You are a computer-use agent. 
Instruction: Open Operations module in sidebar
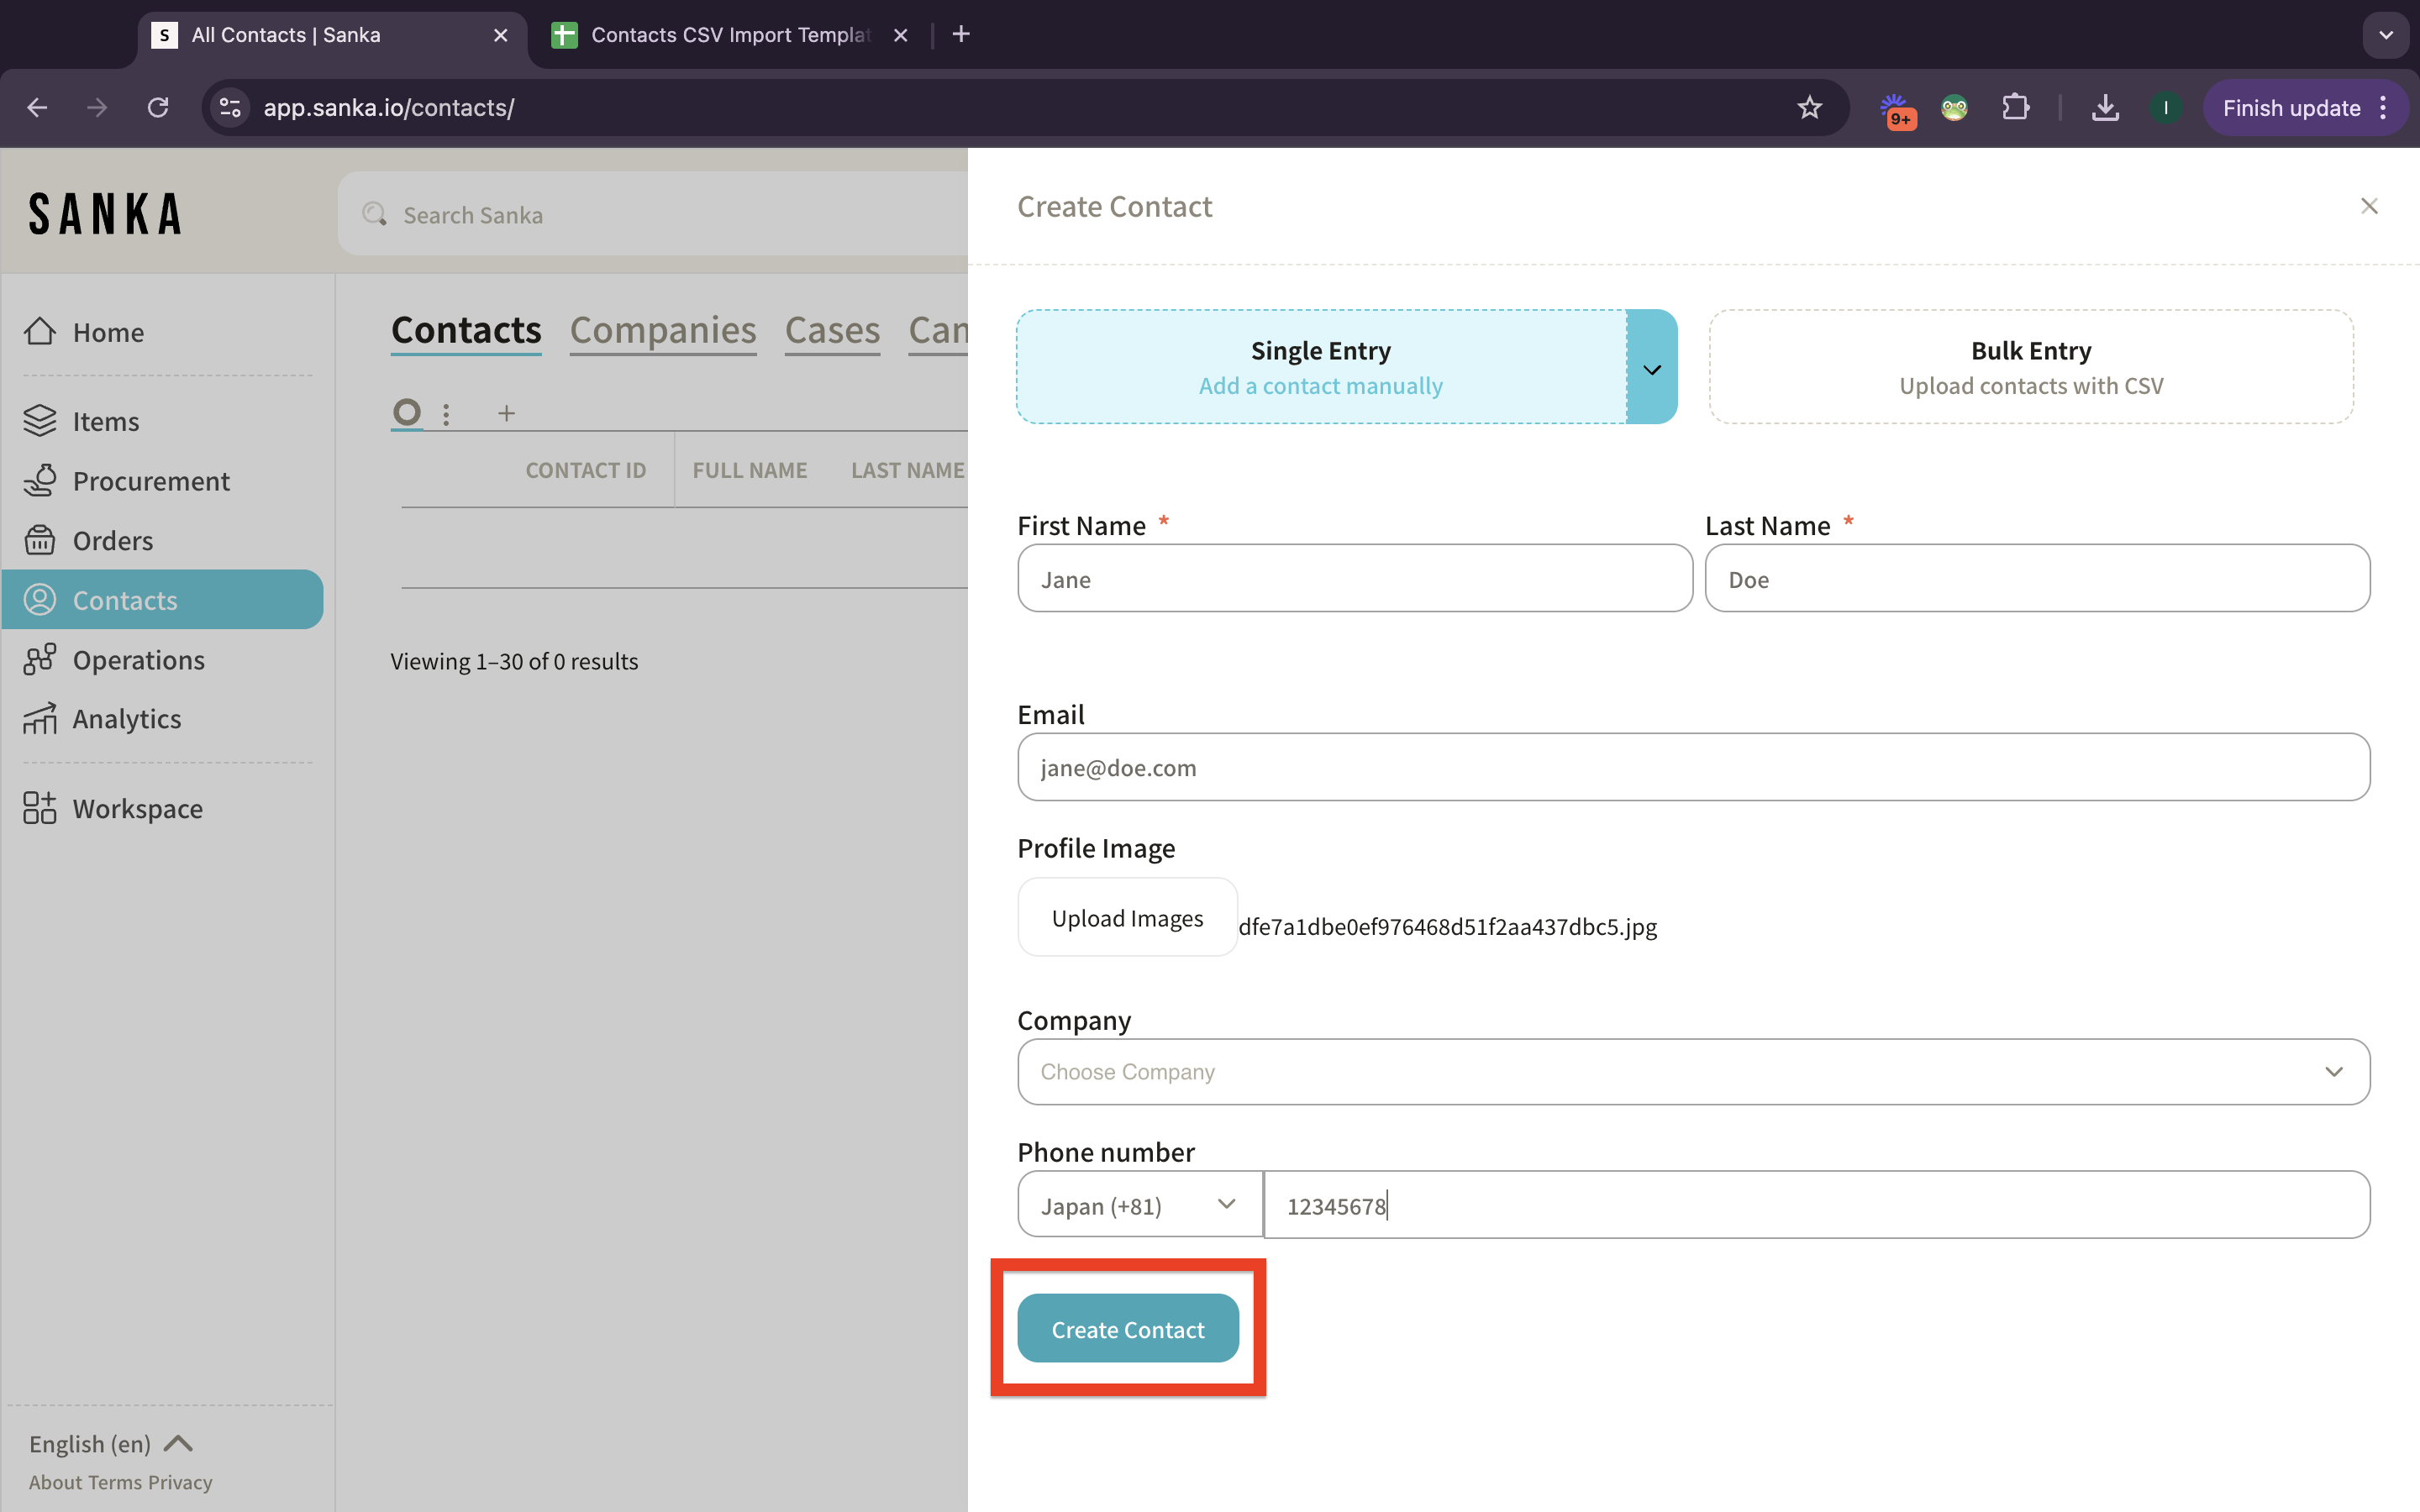pyautogui.click(x=138, y=660)
